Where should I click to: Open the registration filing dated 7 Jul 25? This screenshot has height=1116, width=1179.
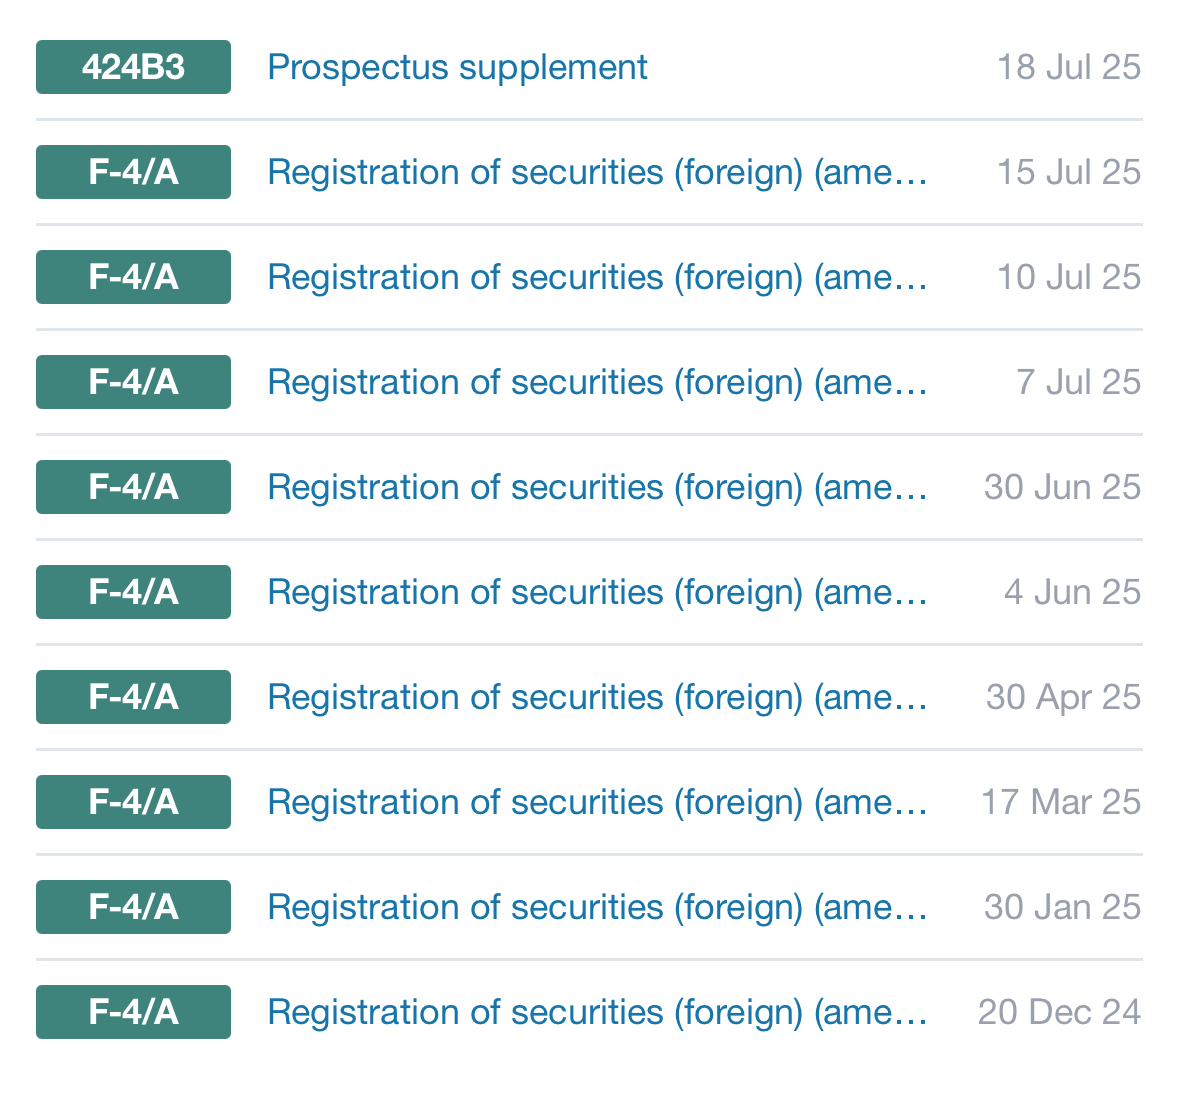pos(597,382)
